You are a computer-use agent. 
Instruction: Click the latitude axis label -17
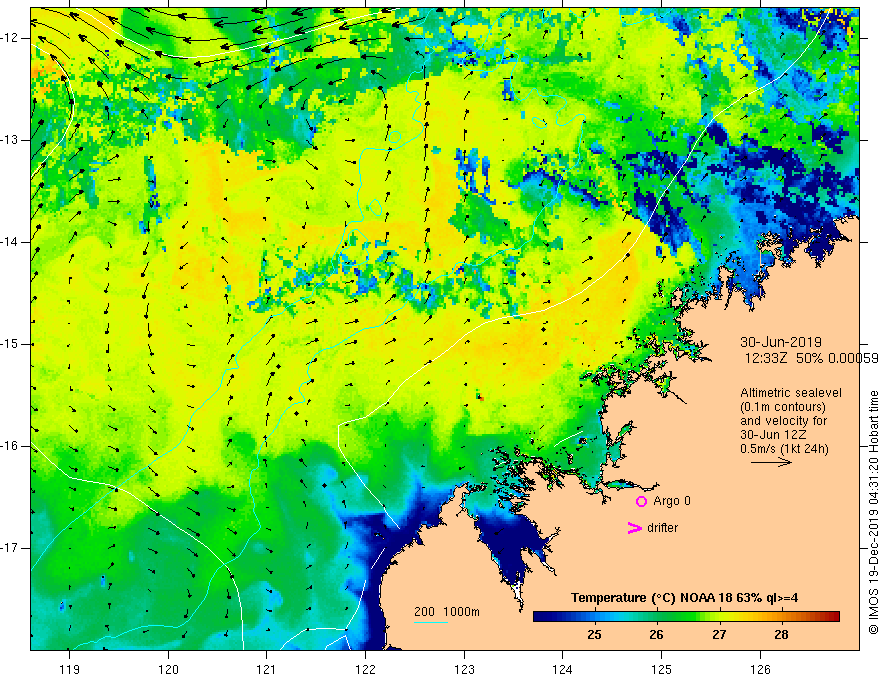[10, 548]
